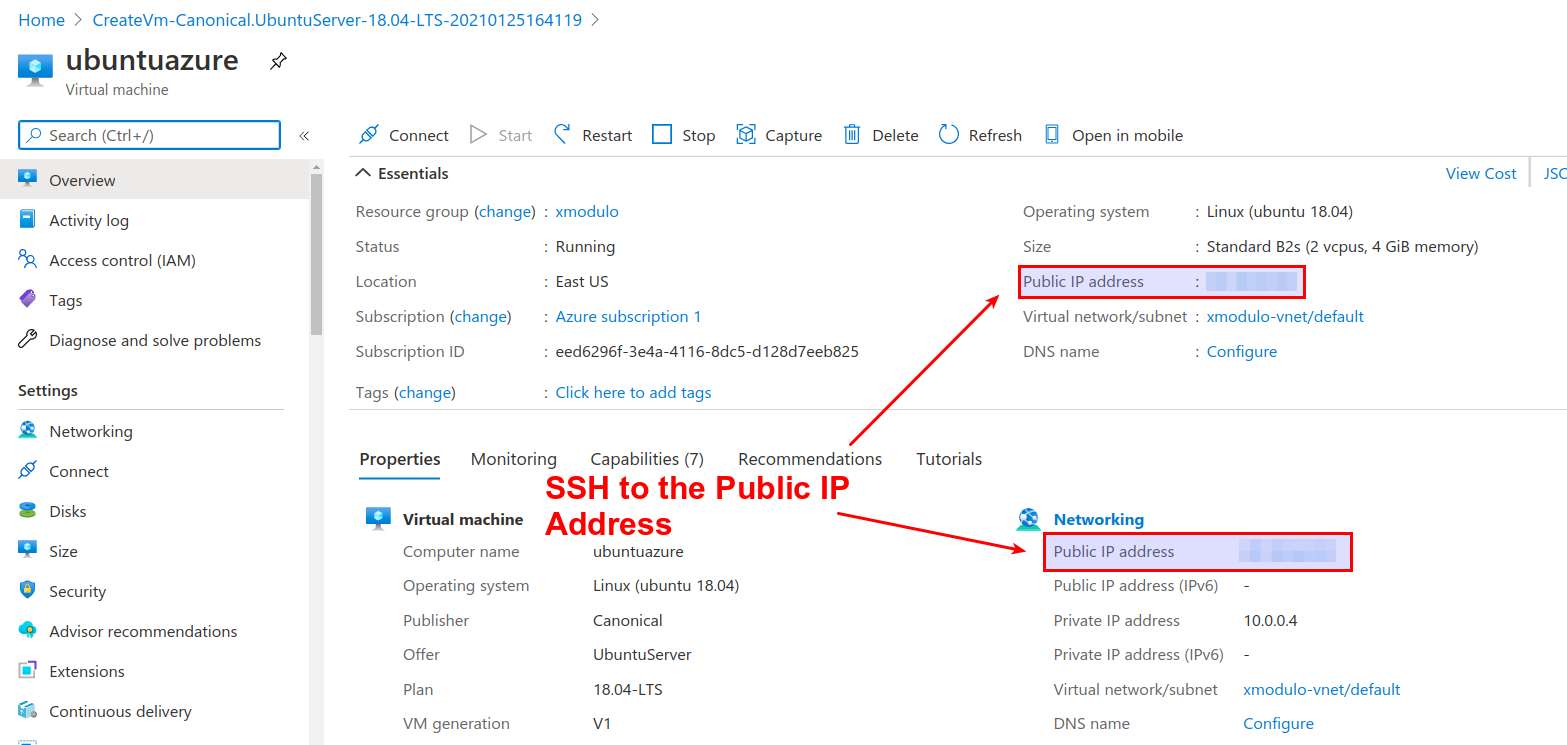Click the Location value East US
This screenshot has height=745, width=1567.
[582, 282]
